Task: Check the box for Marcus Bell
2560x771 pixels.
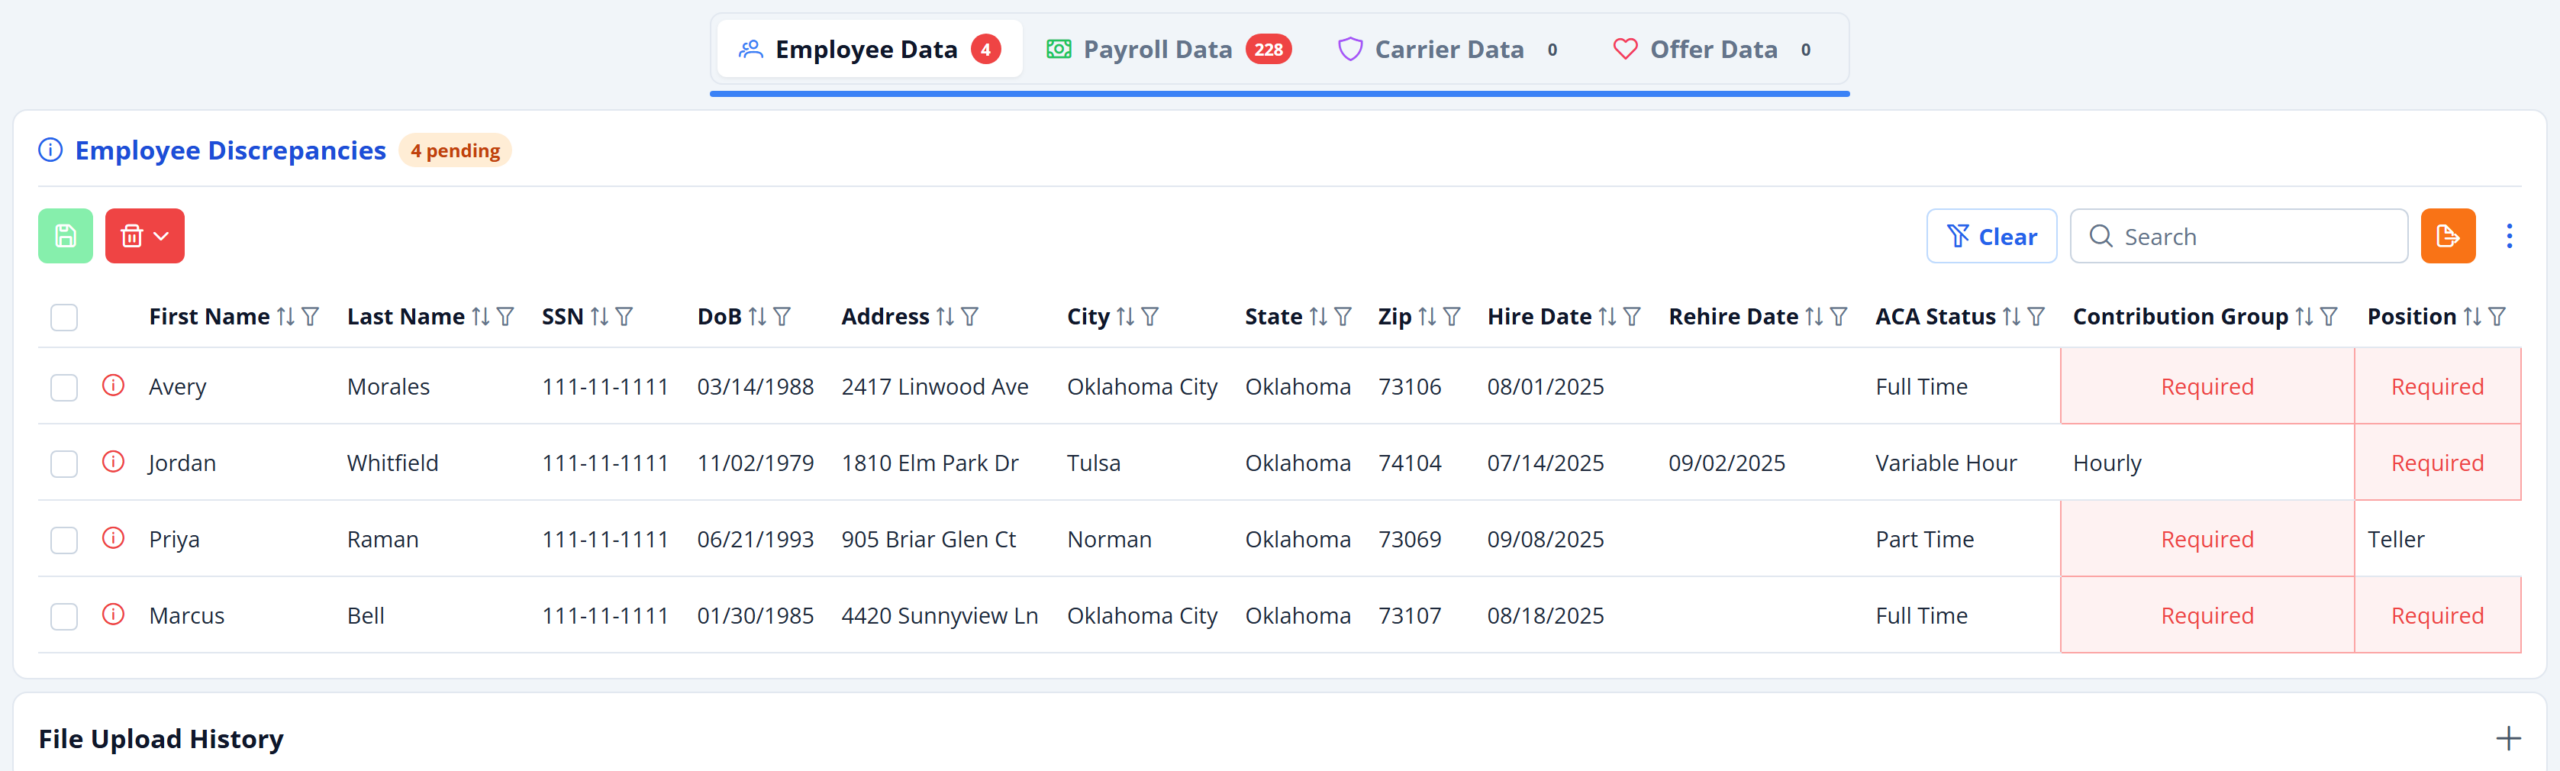Action: [x=64, y=616]
